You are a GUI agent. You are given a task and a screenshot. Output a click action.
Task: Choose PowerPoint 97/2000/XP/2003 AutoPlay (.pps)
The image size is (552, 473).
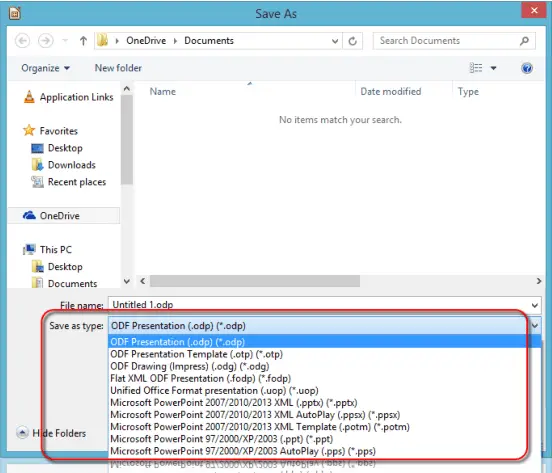click(x=324, y=451)
